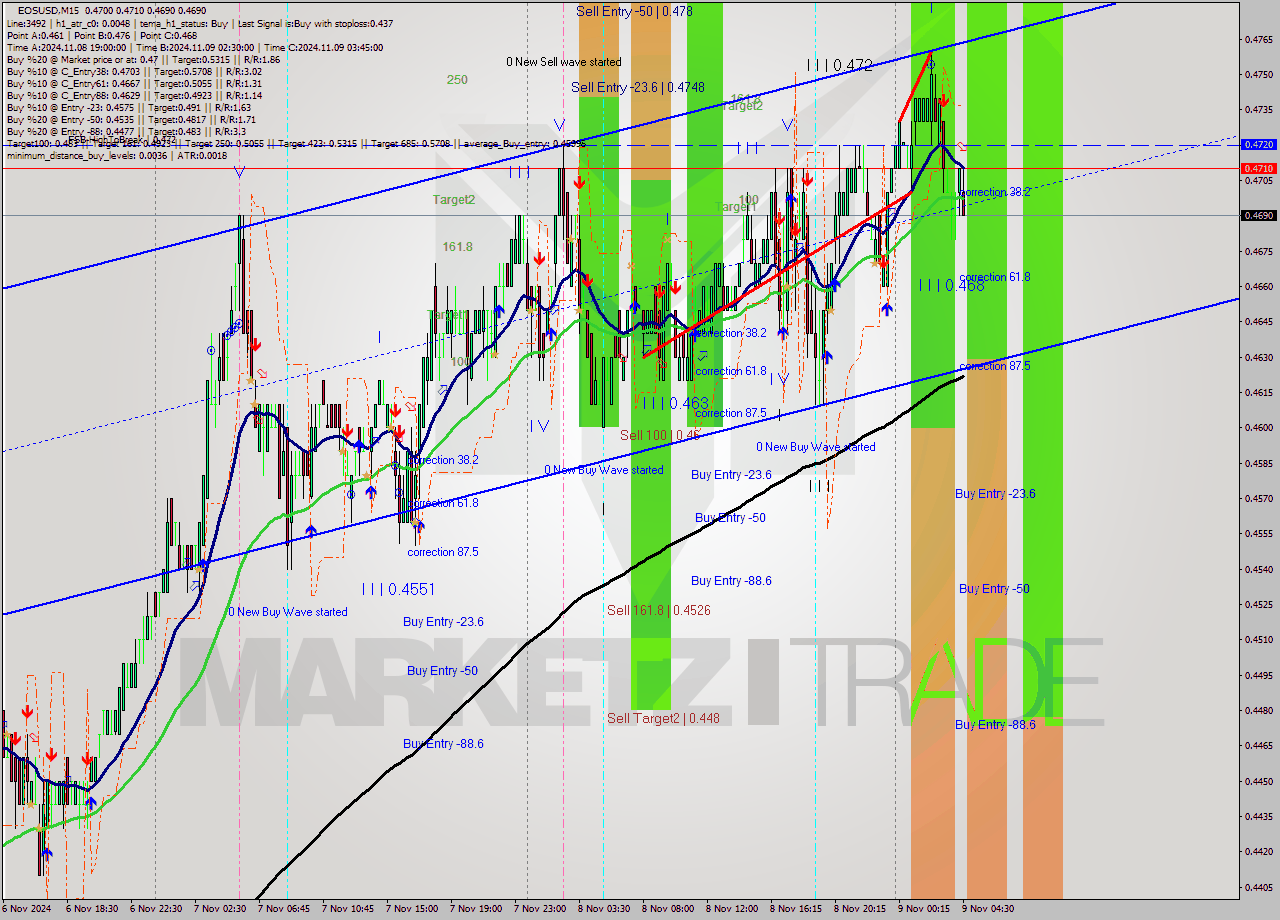Viewport: 1280px width, 920px height.
Task: Select the 'I I I 0.463' level label
Action: coord(675,403)
